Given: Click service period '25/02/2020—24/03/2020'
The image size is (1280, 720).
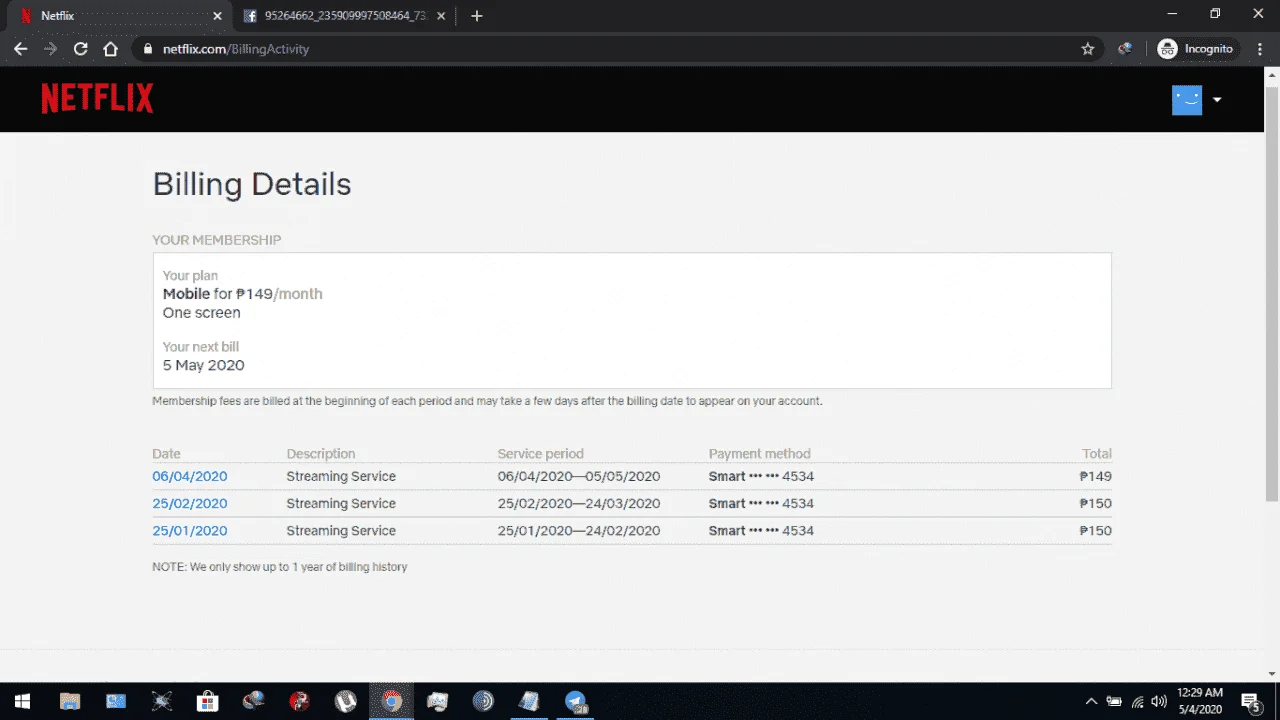Looking at the screenshot, I should coord(579,504).
